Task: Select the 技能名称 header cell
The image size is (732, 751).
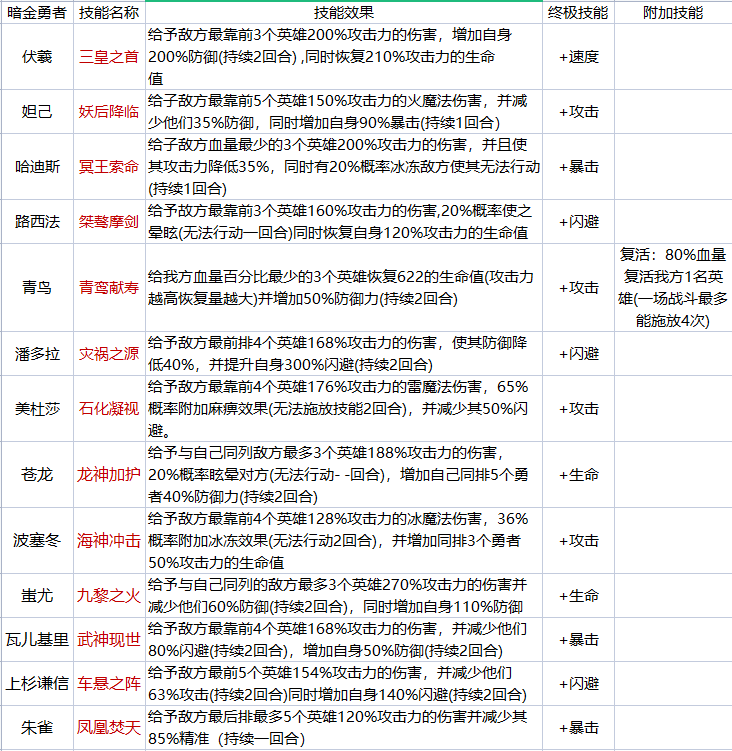Action: click(109, 12)
